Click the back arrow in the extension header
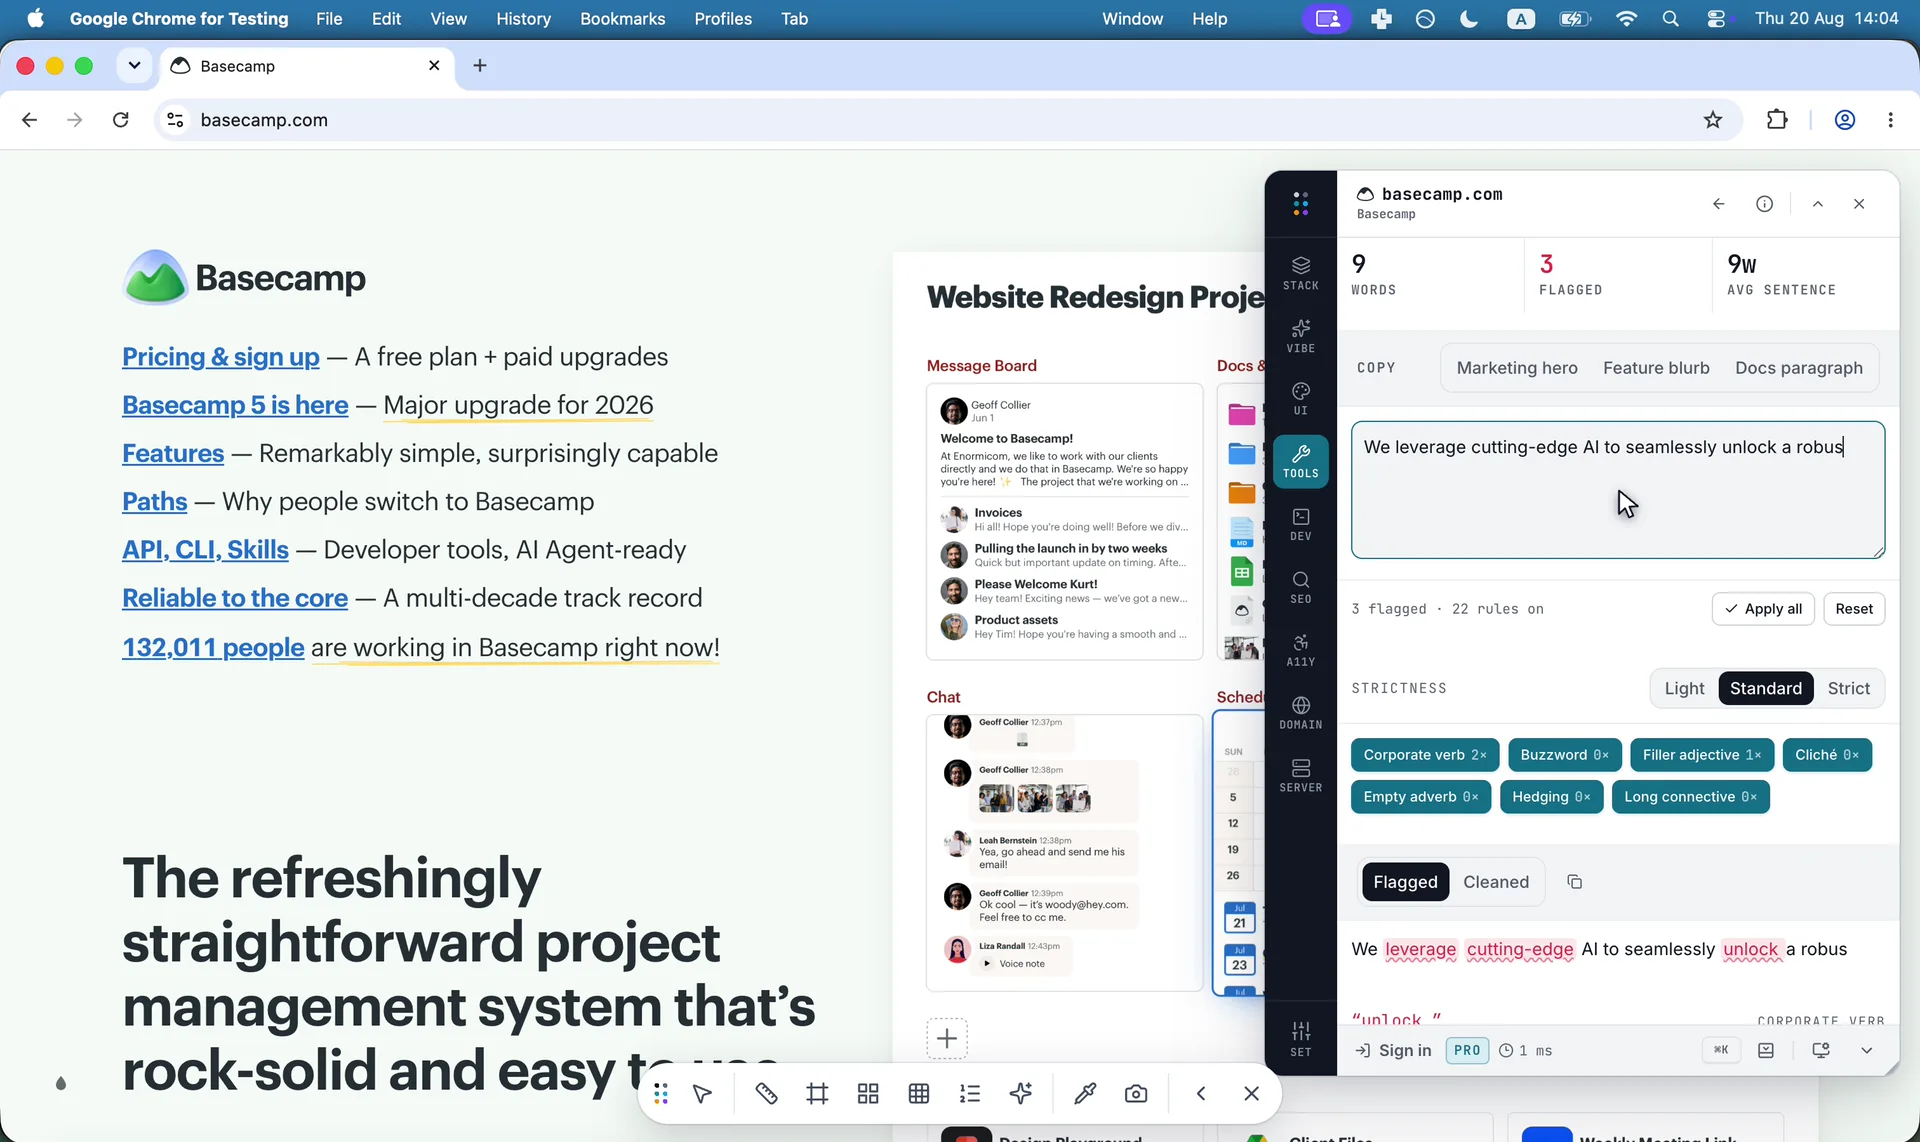 coord(1718,204)
